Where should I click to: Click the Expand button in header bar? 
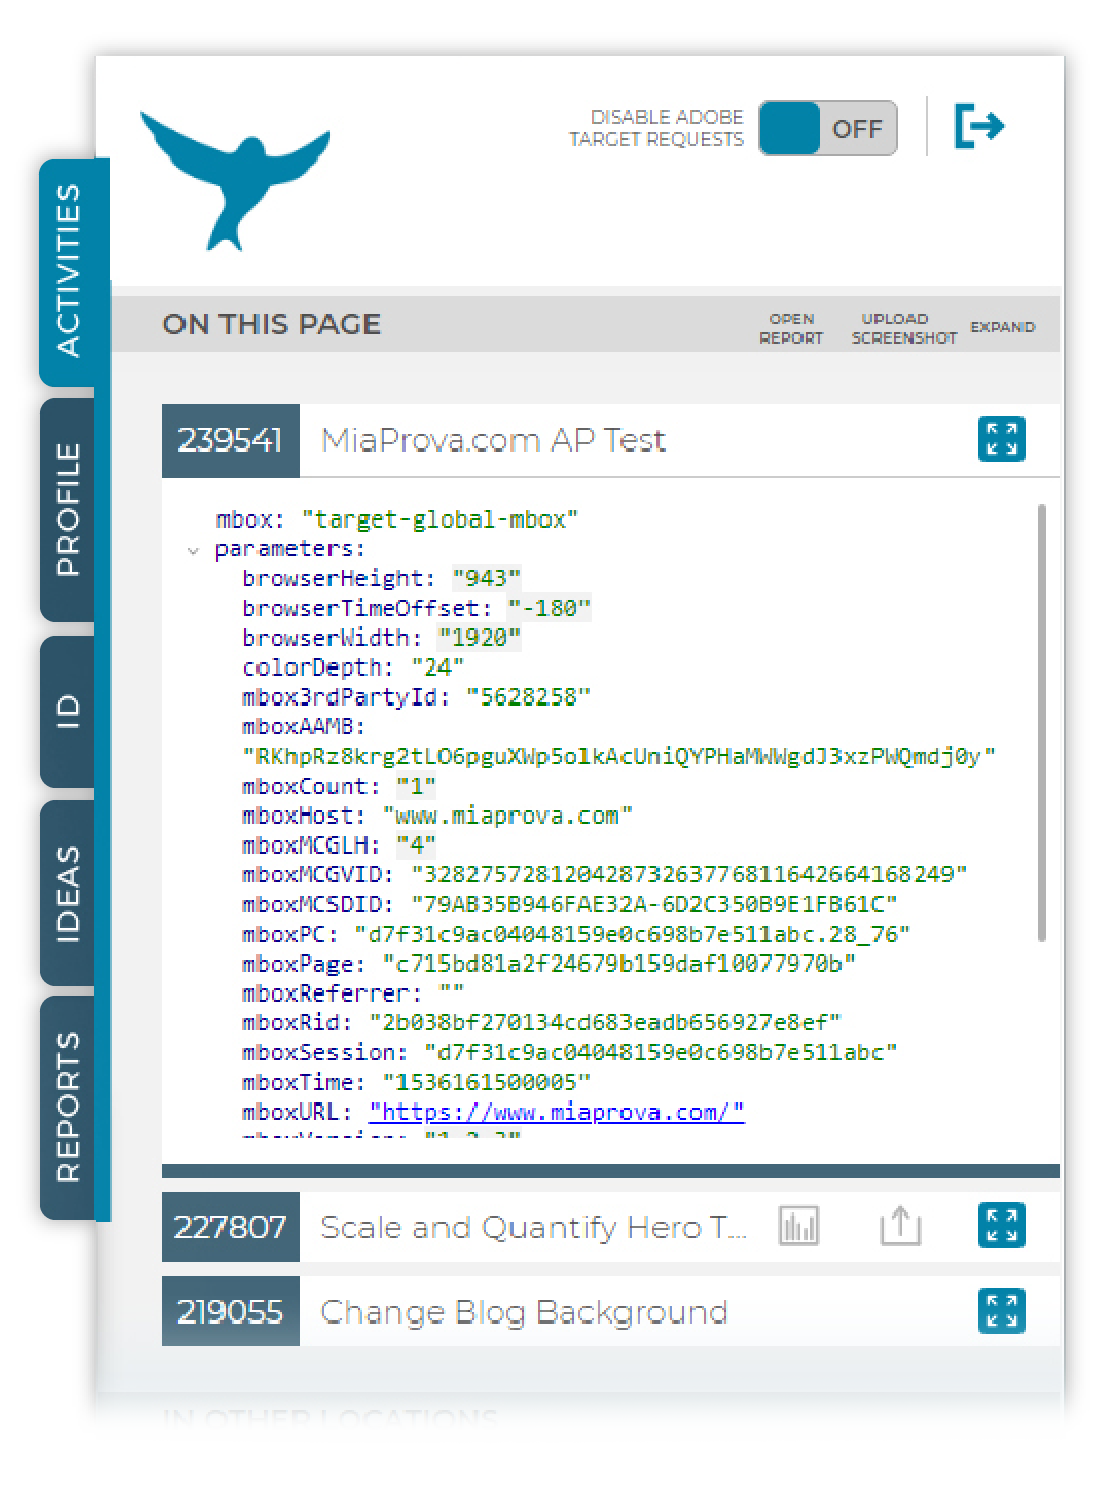pos(1002,327)
